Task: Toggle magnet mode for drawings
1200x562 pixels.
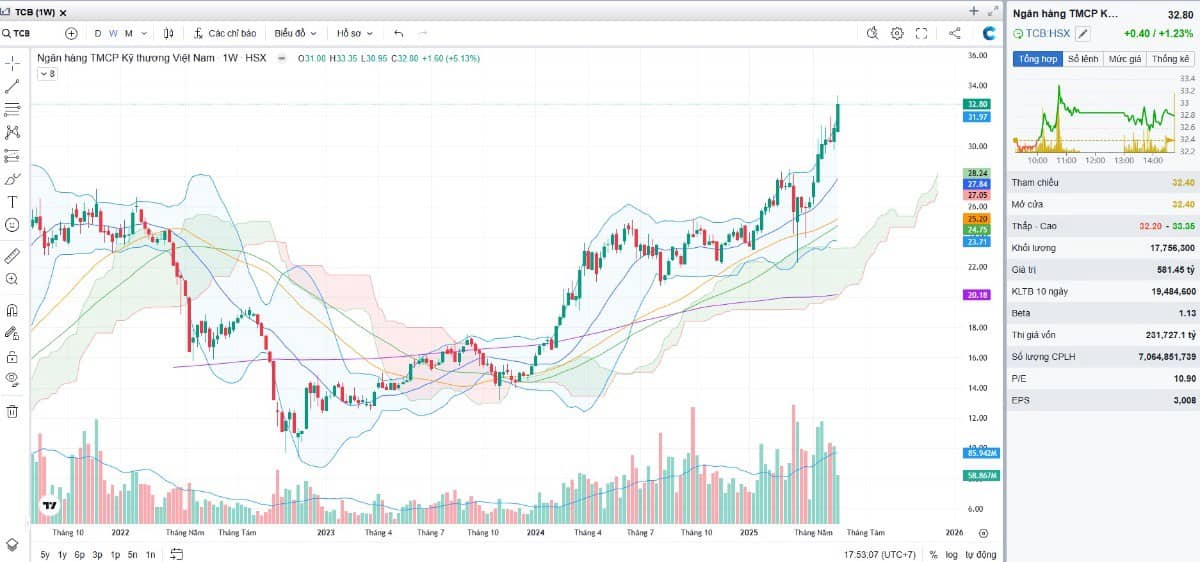Action: pyautogui.click(x=13, y=309)
